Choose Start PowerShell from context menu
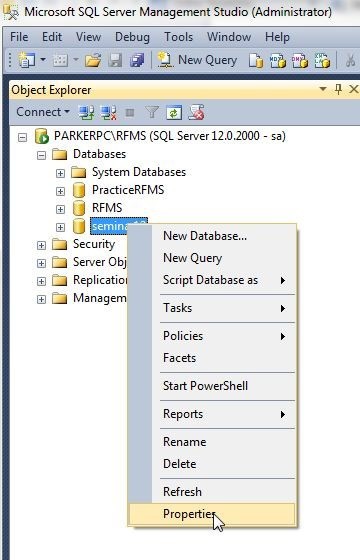The height and width of the screenshot is (560, 360). pyautogui.click(x=212, y=386)
